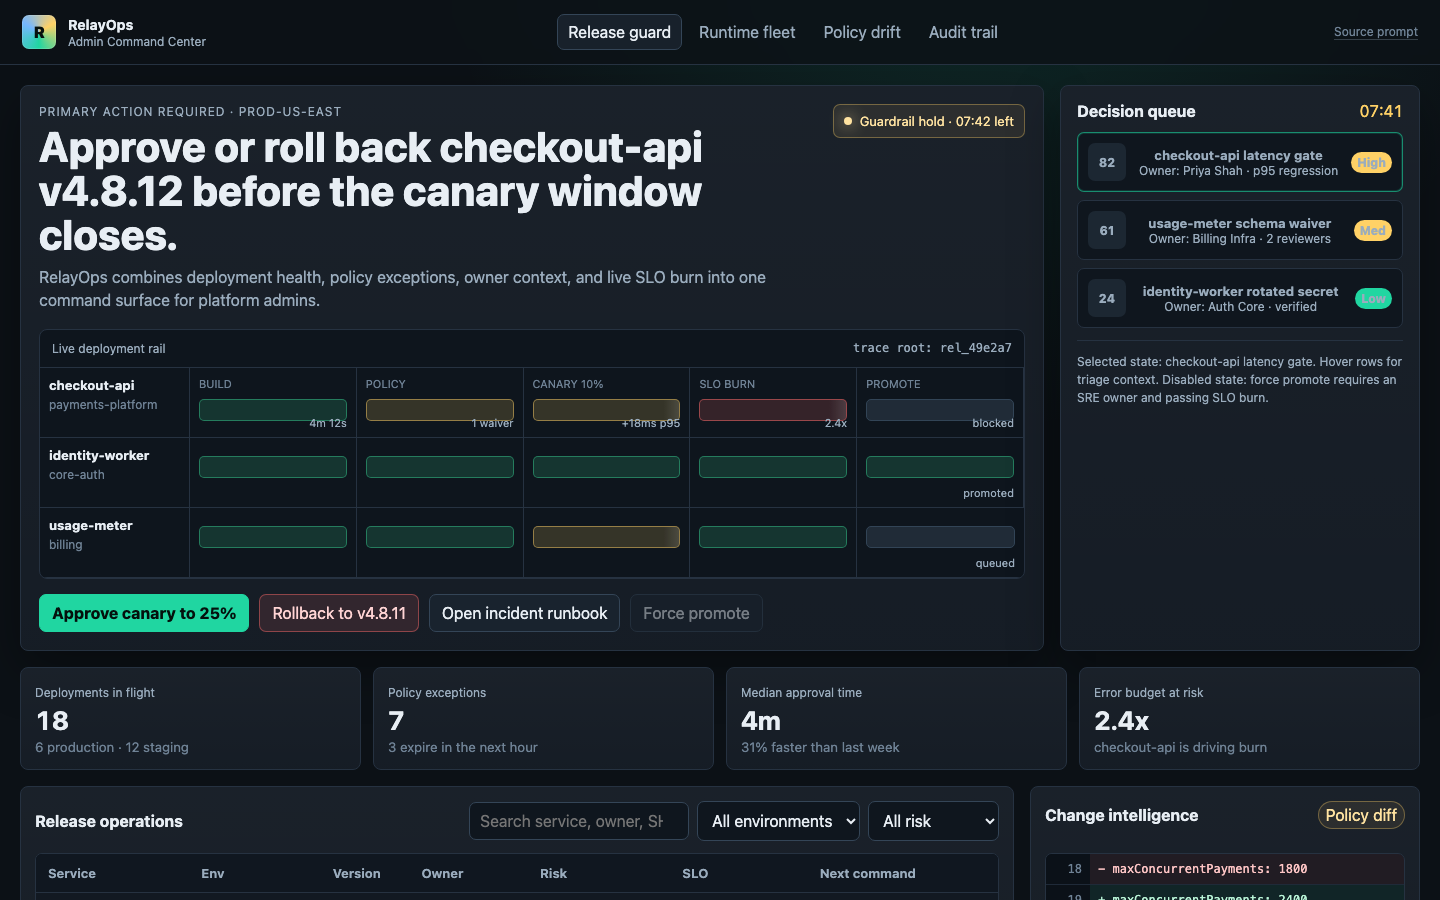Click trace root rel_49e2a7 text
The width and height of the screenshot is (1440, 900).
(932, 348)
